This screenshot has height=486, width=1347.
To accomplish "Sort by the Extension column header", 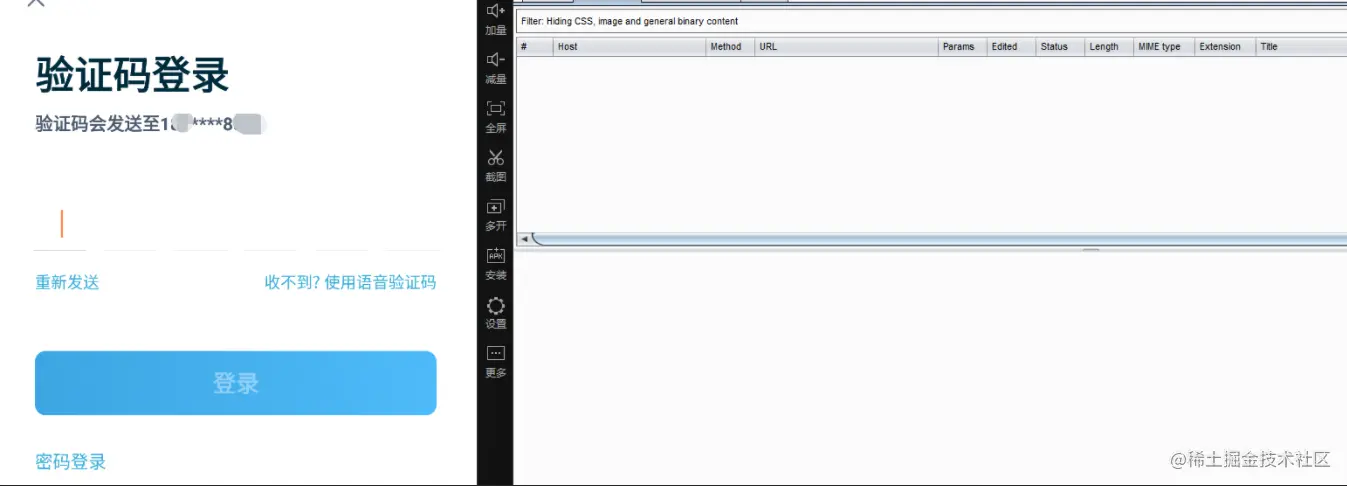I will coord(1225,47).
